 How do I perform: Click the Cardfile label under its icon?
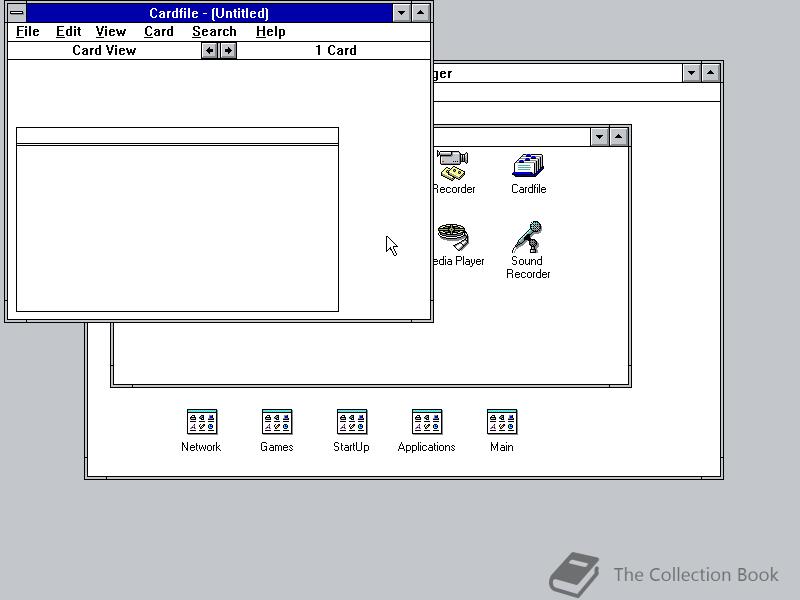[x=529, y=189]
